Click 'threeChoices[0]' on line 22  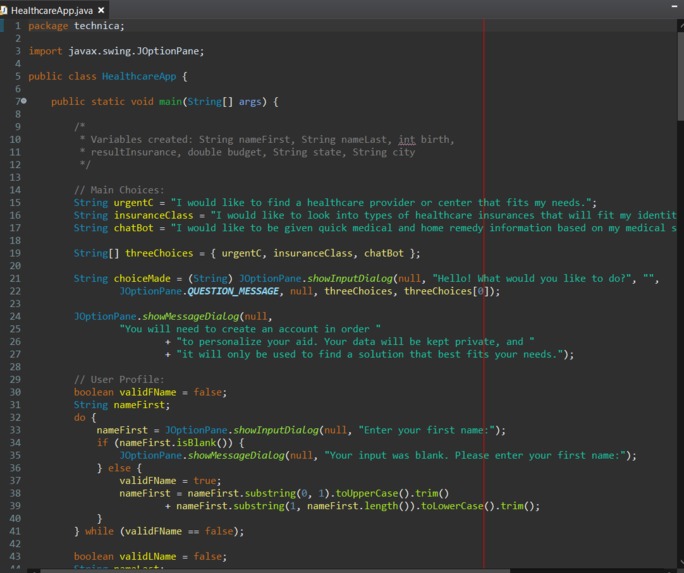pyautogui.click(x=449, y=291)
